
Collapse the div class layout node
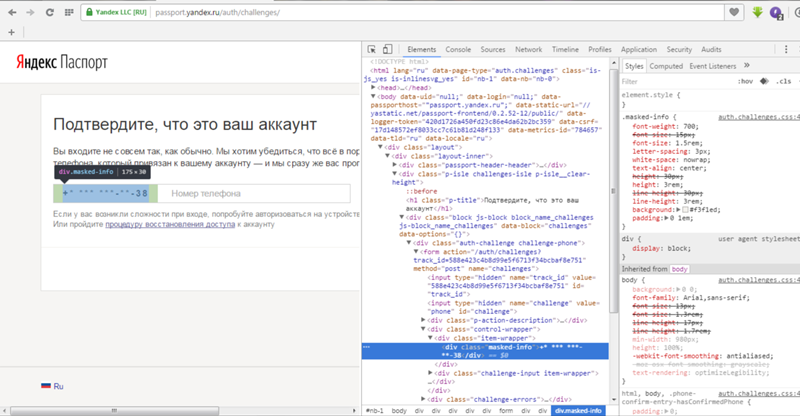pyautogui.click(x=380, y=147)
